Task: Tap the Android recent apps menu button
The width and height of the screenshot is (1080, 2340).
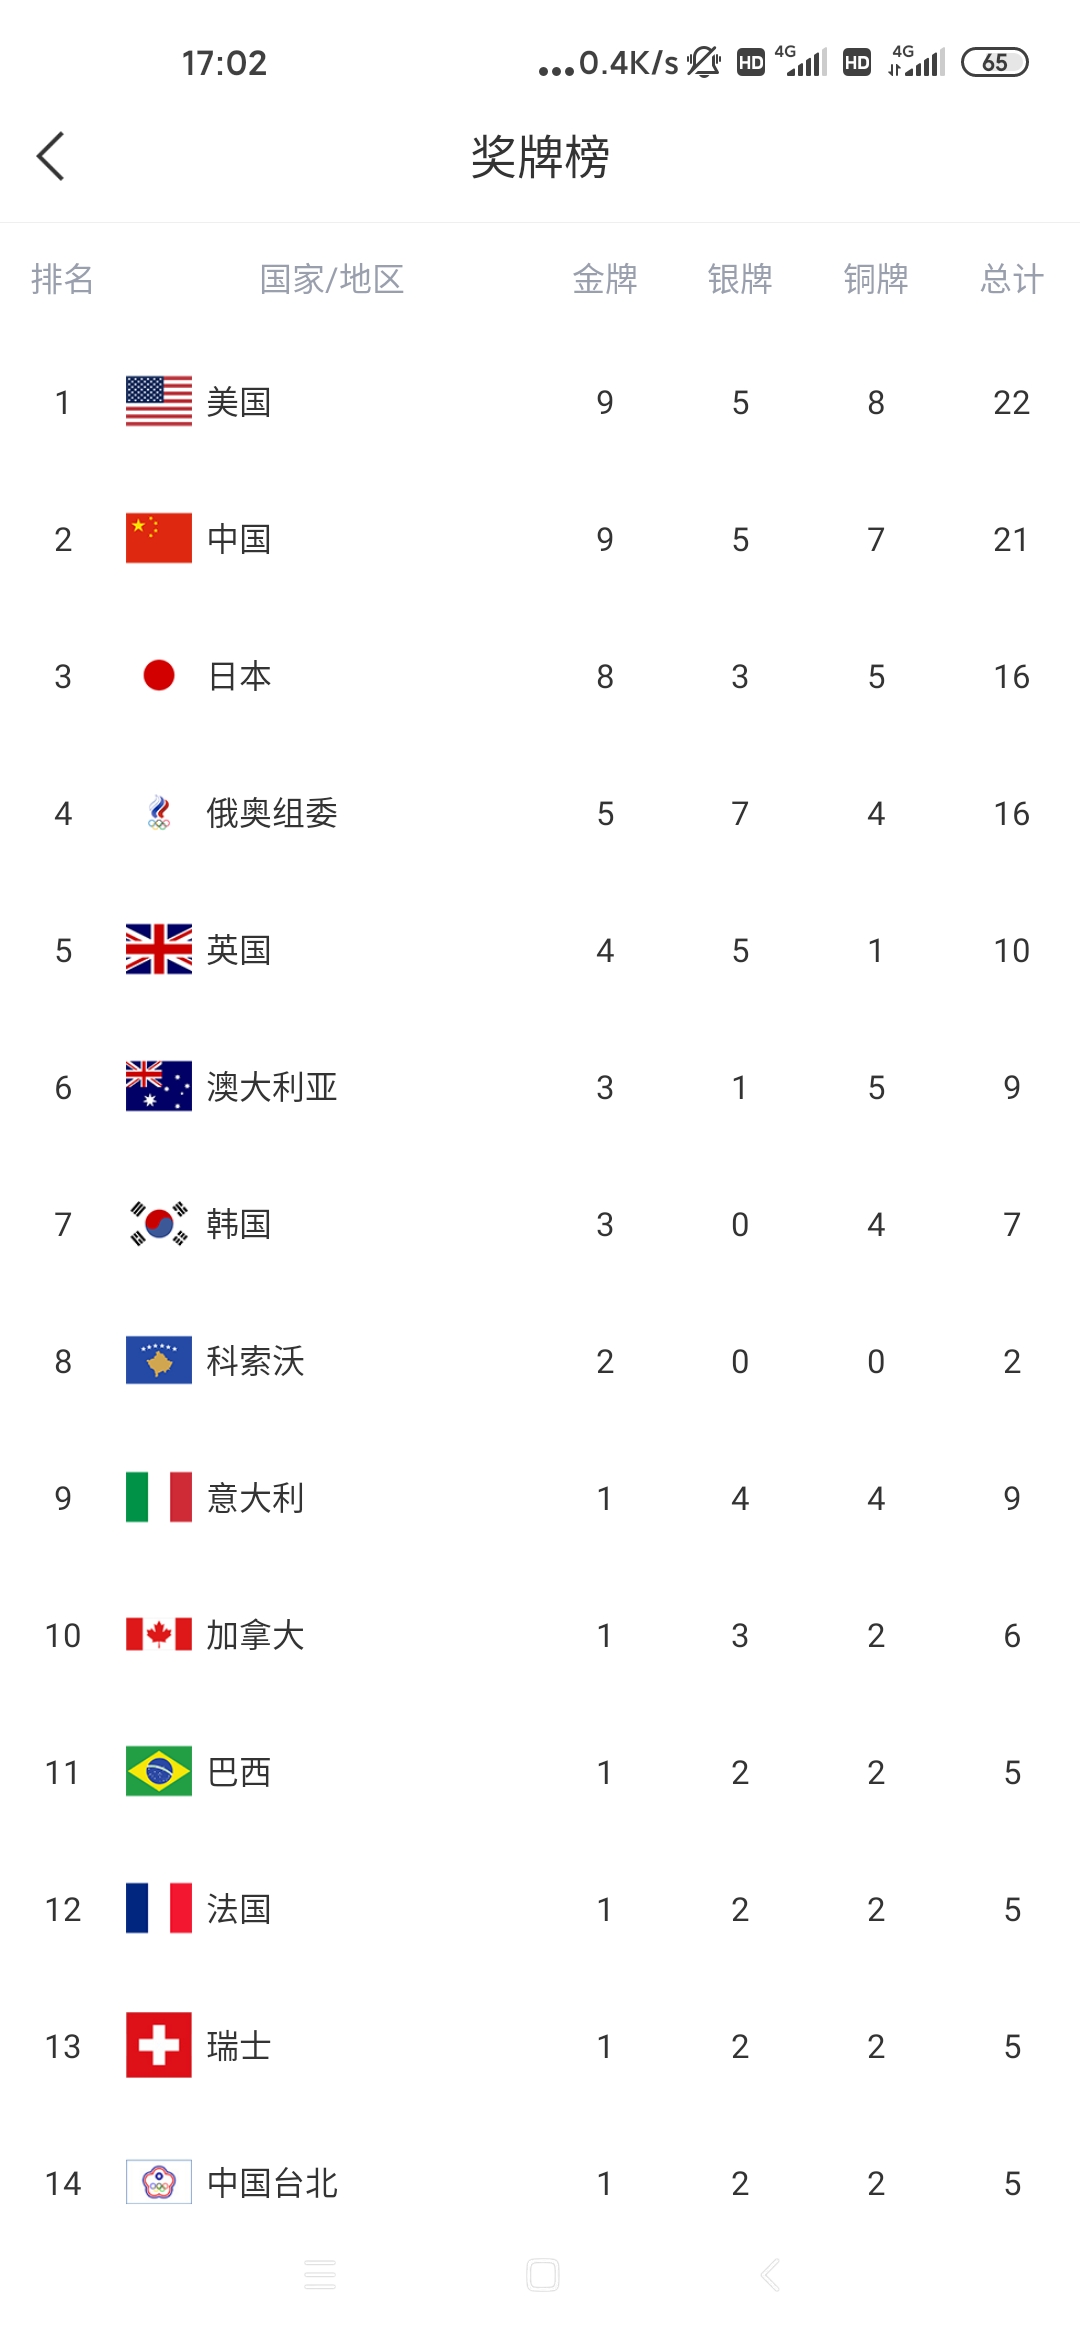Action: click(320, 2275)
